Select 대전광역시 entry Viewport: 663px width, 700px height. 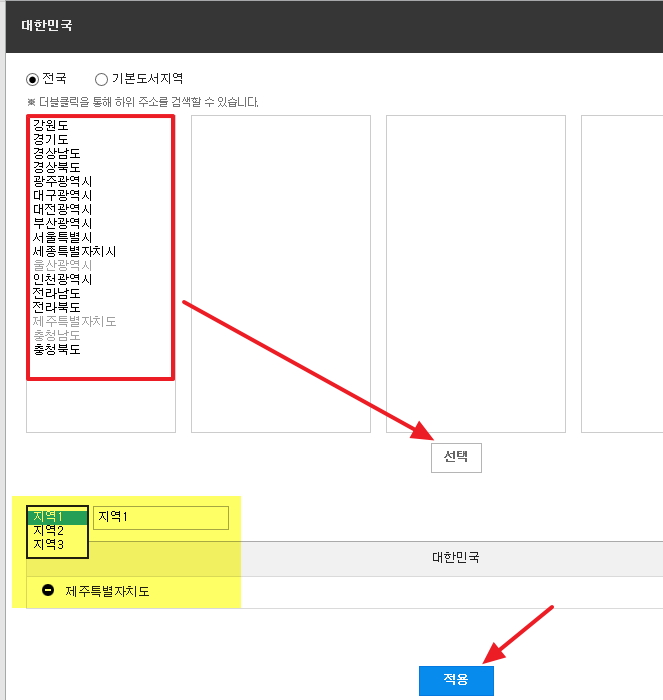point(63,209)
